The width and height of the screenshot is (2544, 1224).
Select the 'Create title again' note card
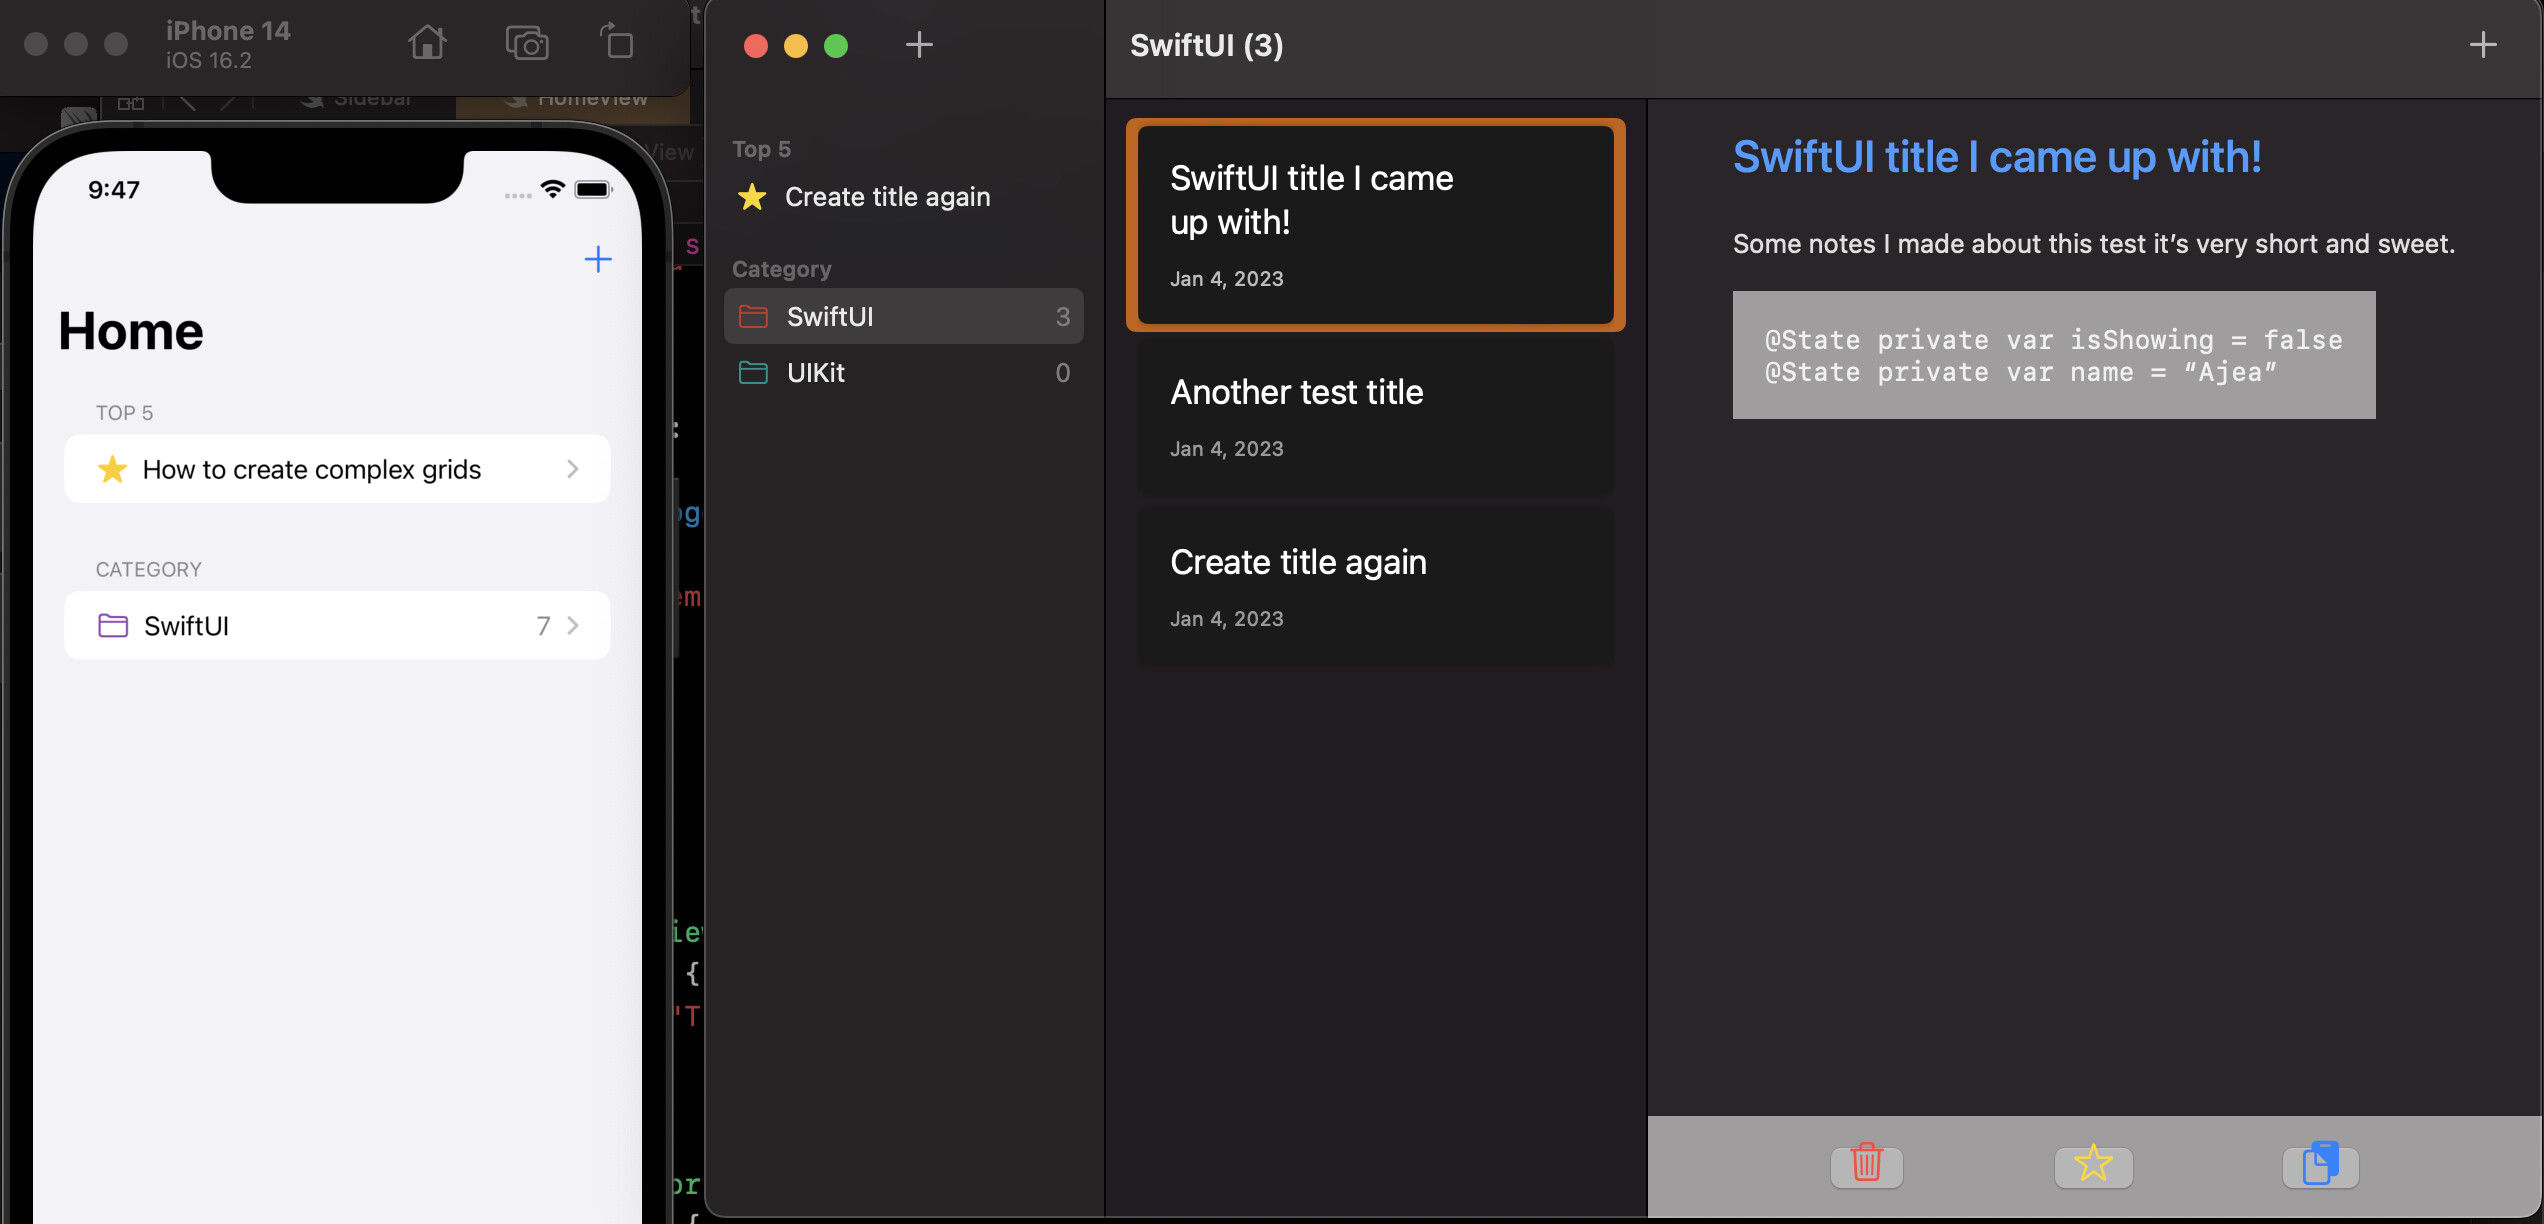(1376, 587)
